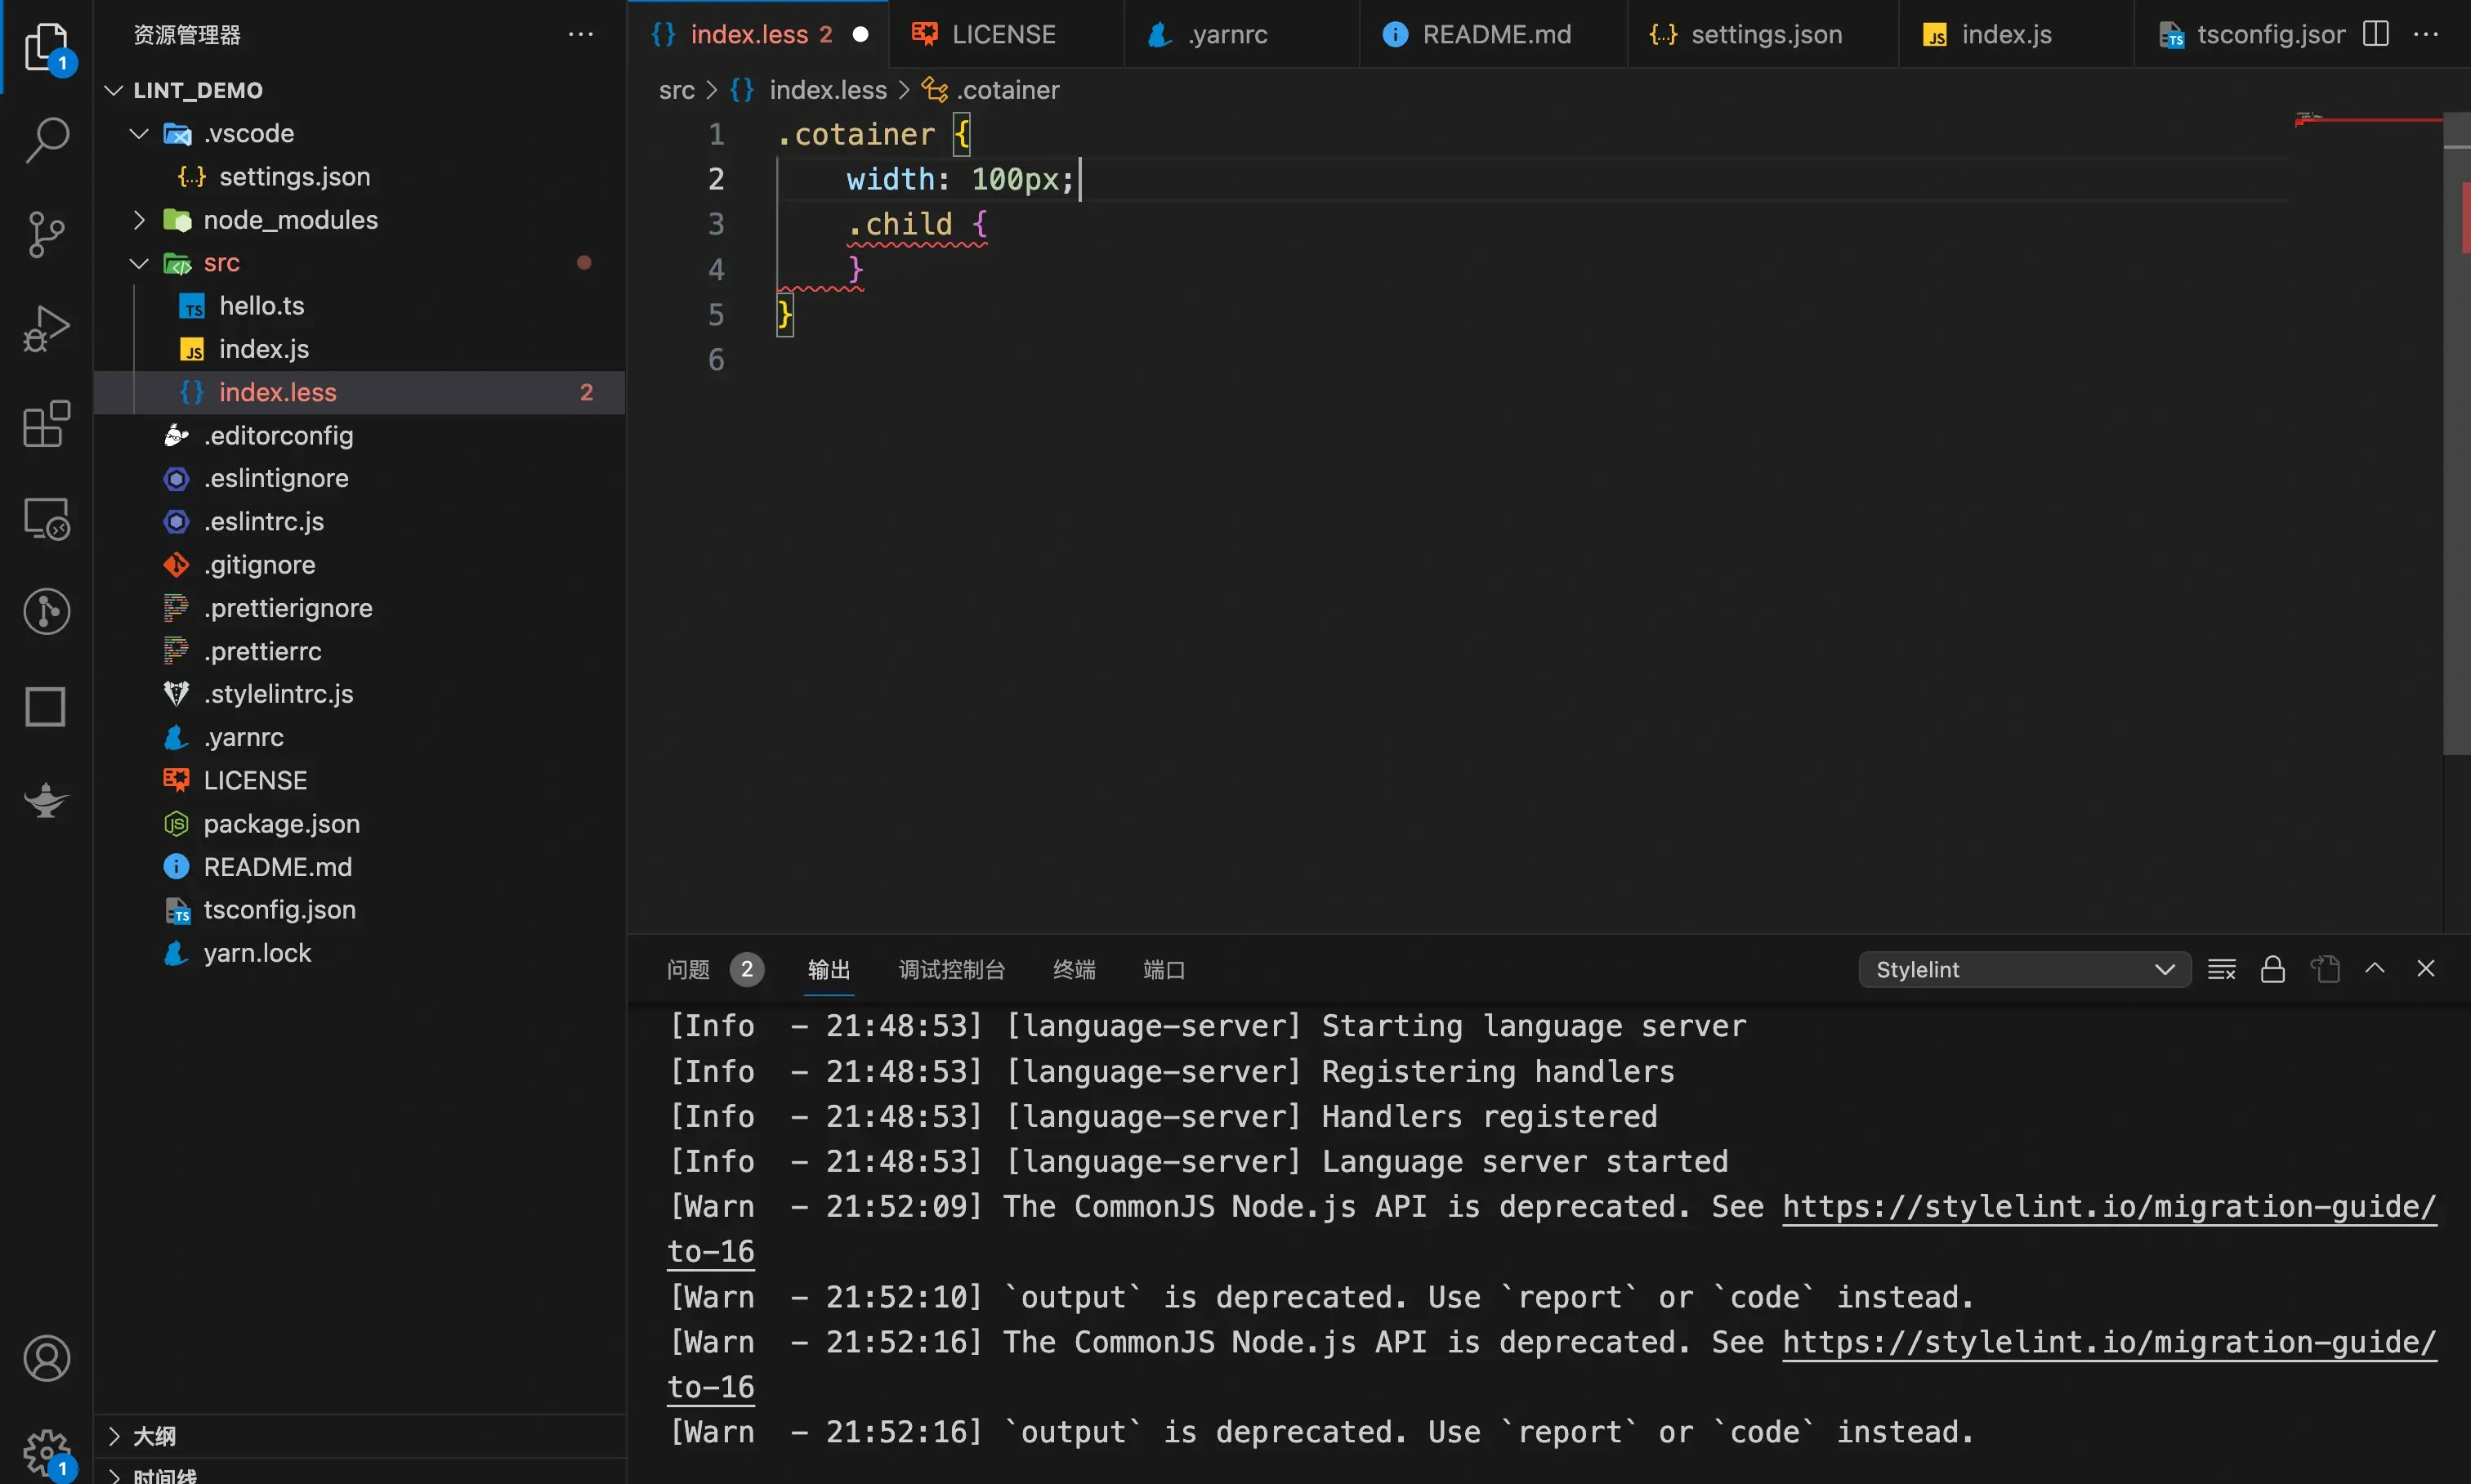This screenshot has height=1484, width=2471.
Task: Click the editor vertical scrollbar
Action: 2456,450
